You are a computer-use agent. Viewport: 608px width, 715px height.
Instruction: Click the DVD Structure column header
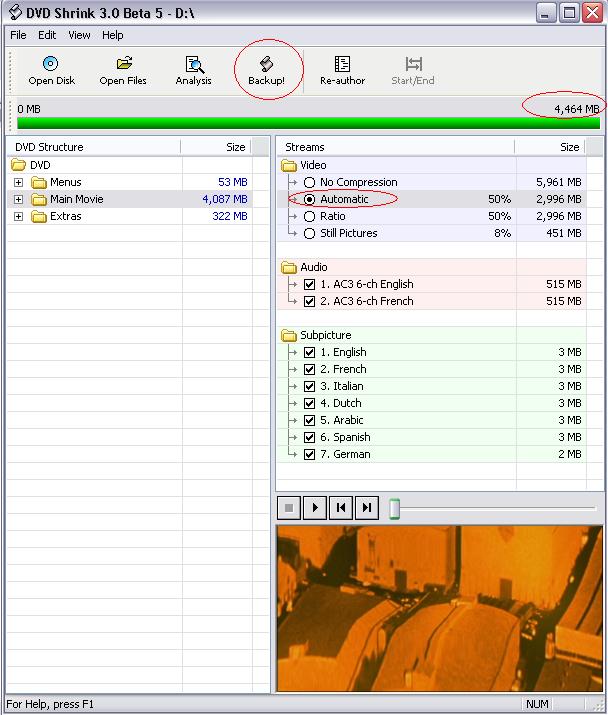(x=94, y=147)
